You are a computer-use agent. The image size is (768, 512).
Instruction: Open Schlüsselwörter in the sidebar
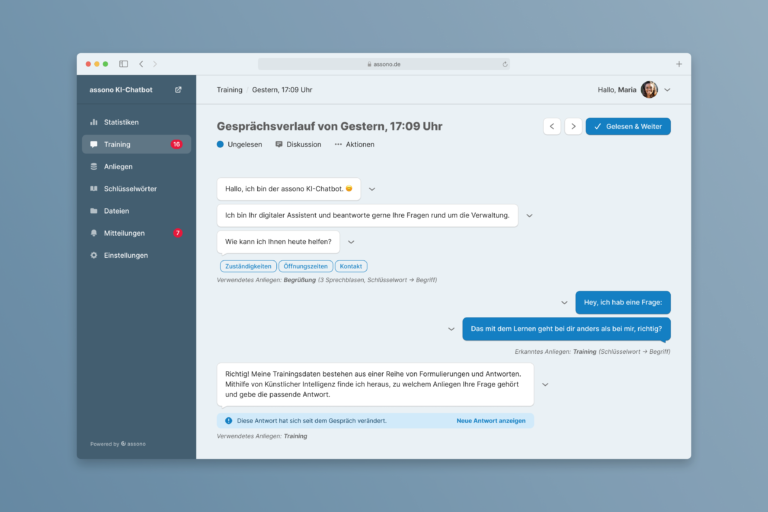[136, 189]
